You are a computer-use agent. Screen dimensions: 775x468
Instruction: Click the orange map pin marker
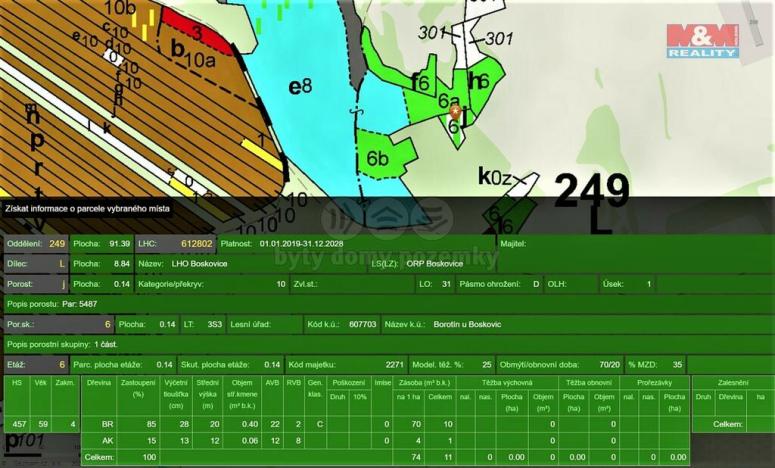tap(454, 112)
